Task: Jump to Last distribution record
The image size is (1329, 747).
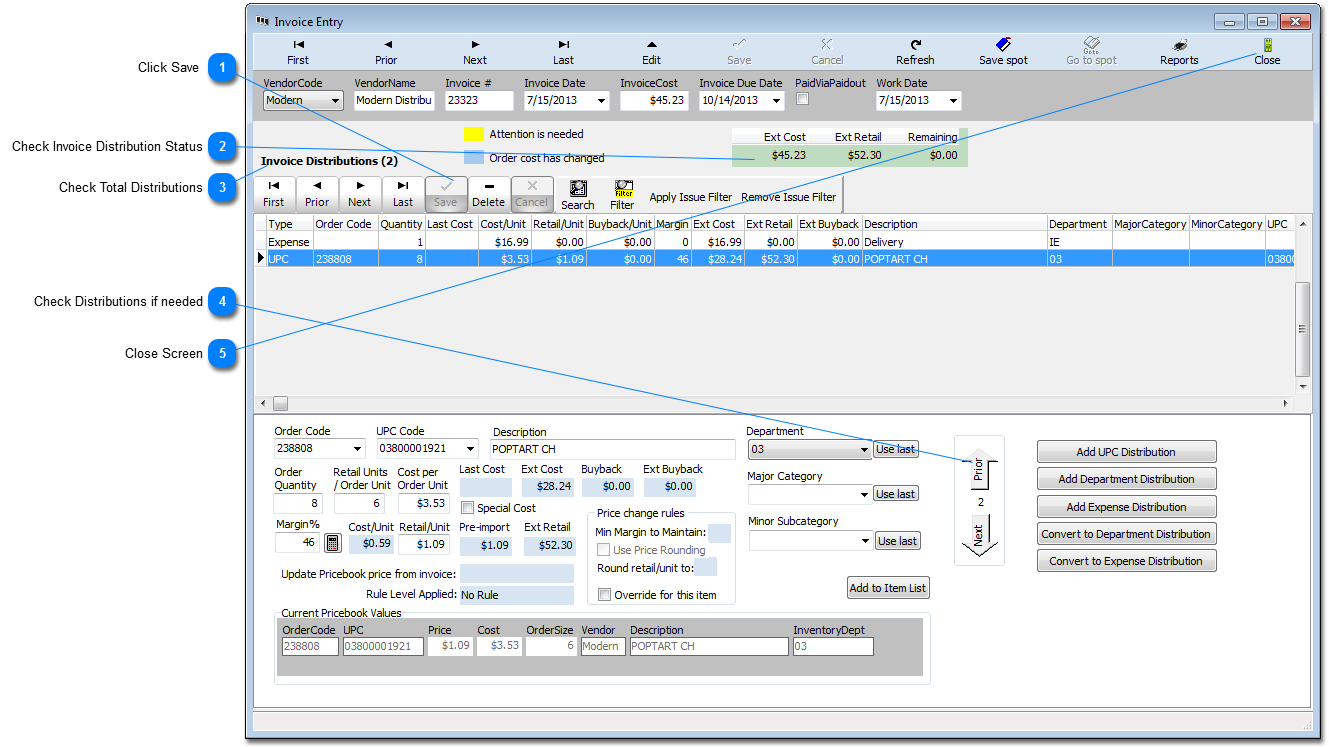Action: click(x=402, y=192)
